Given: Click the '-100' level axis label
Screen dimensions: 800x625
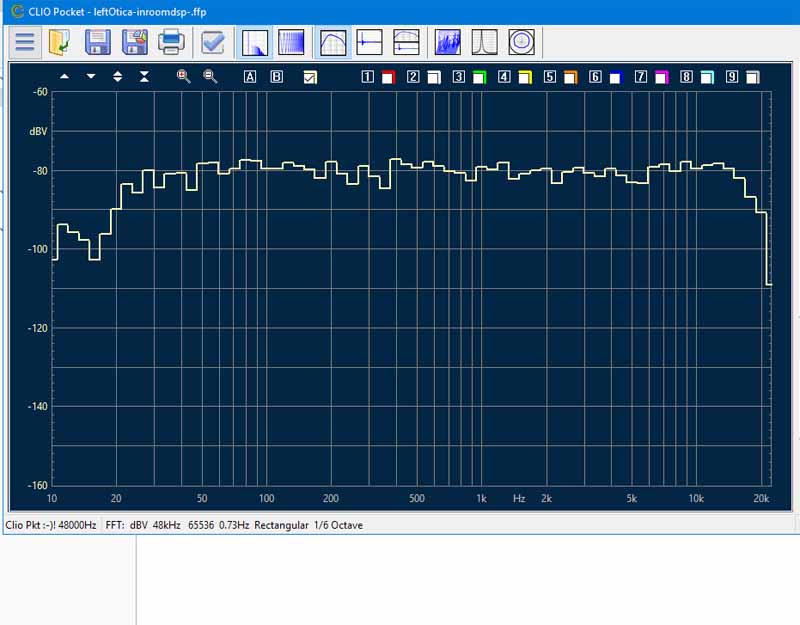Looking at the screenshot, I should (38, 249).
